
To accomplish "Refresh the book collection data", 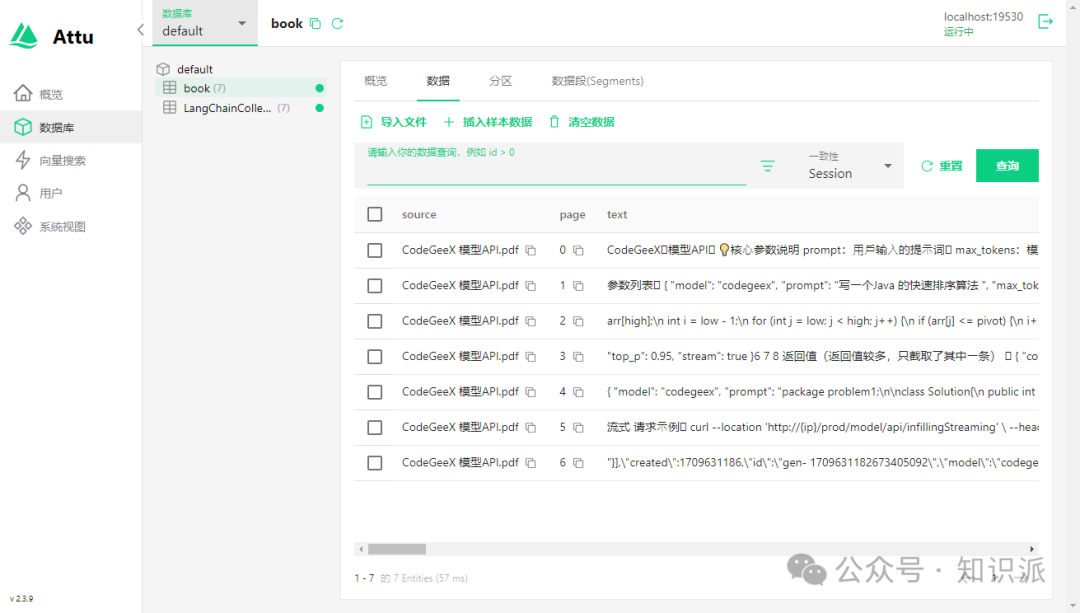I will point(339,22).
